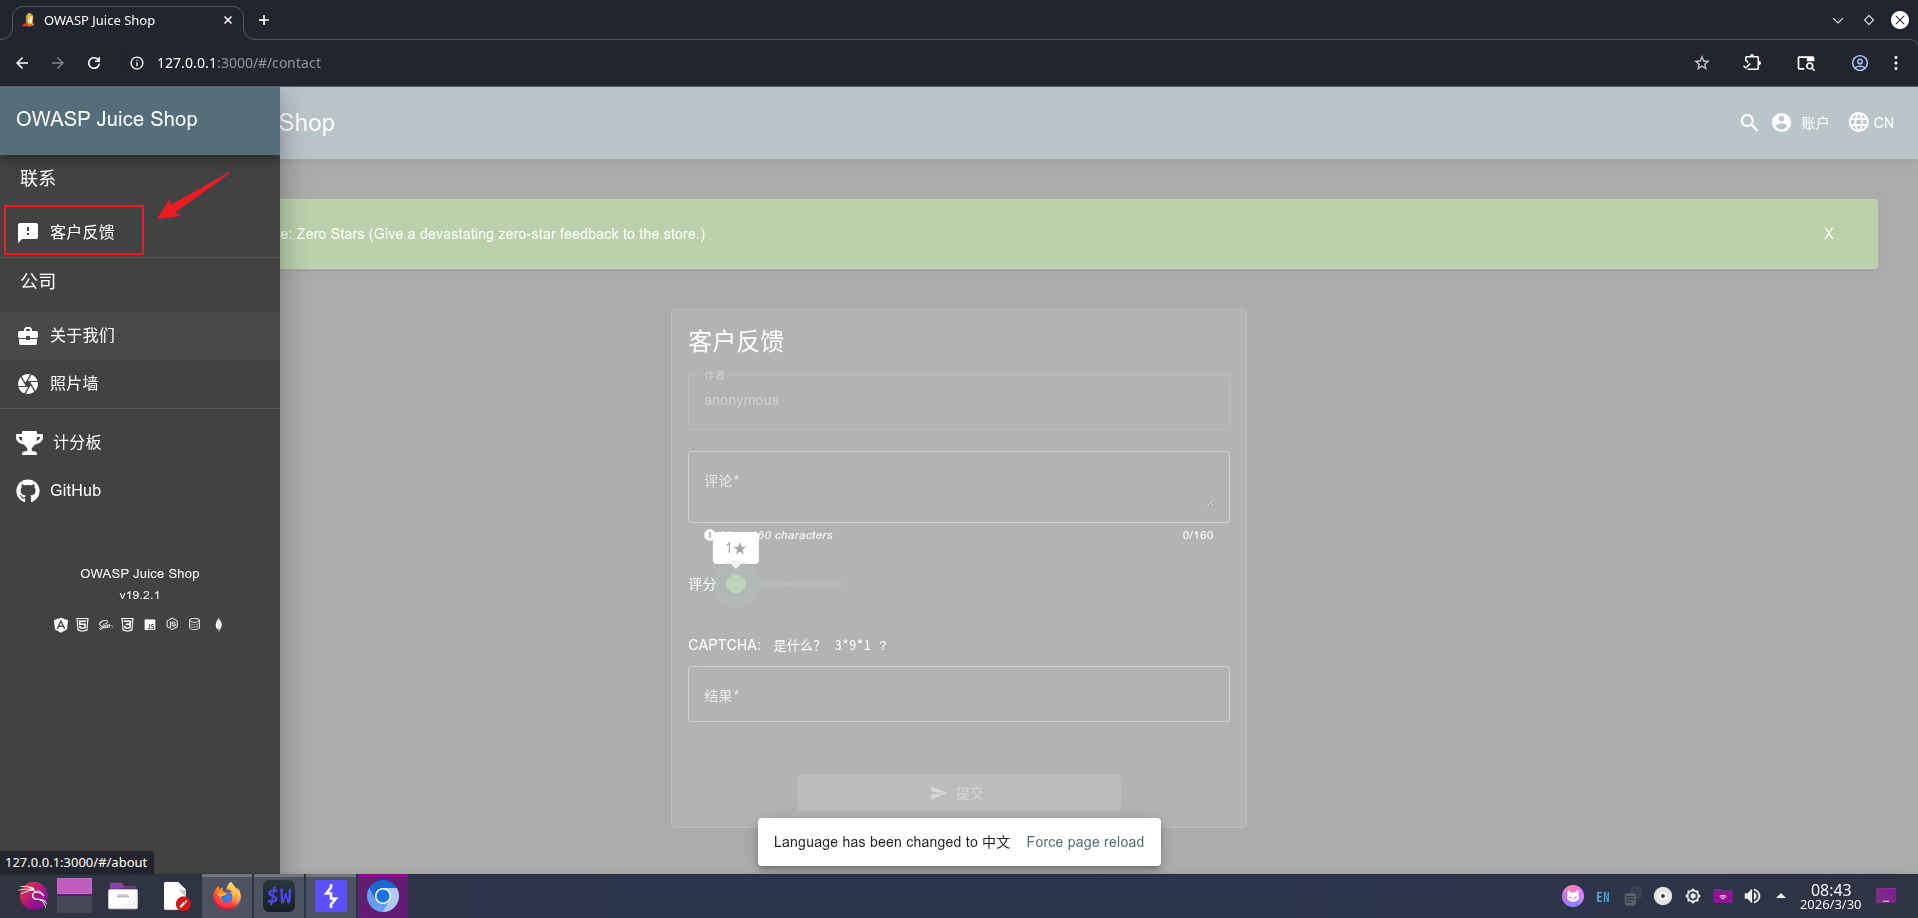Open the Kali Linux application menu

(x=33, y=896)
